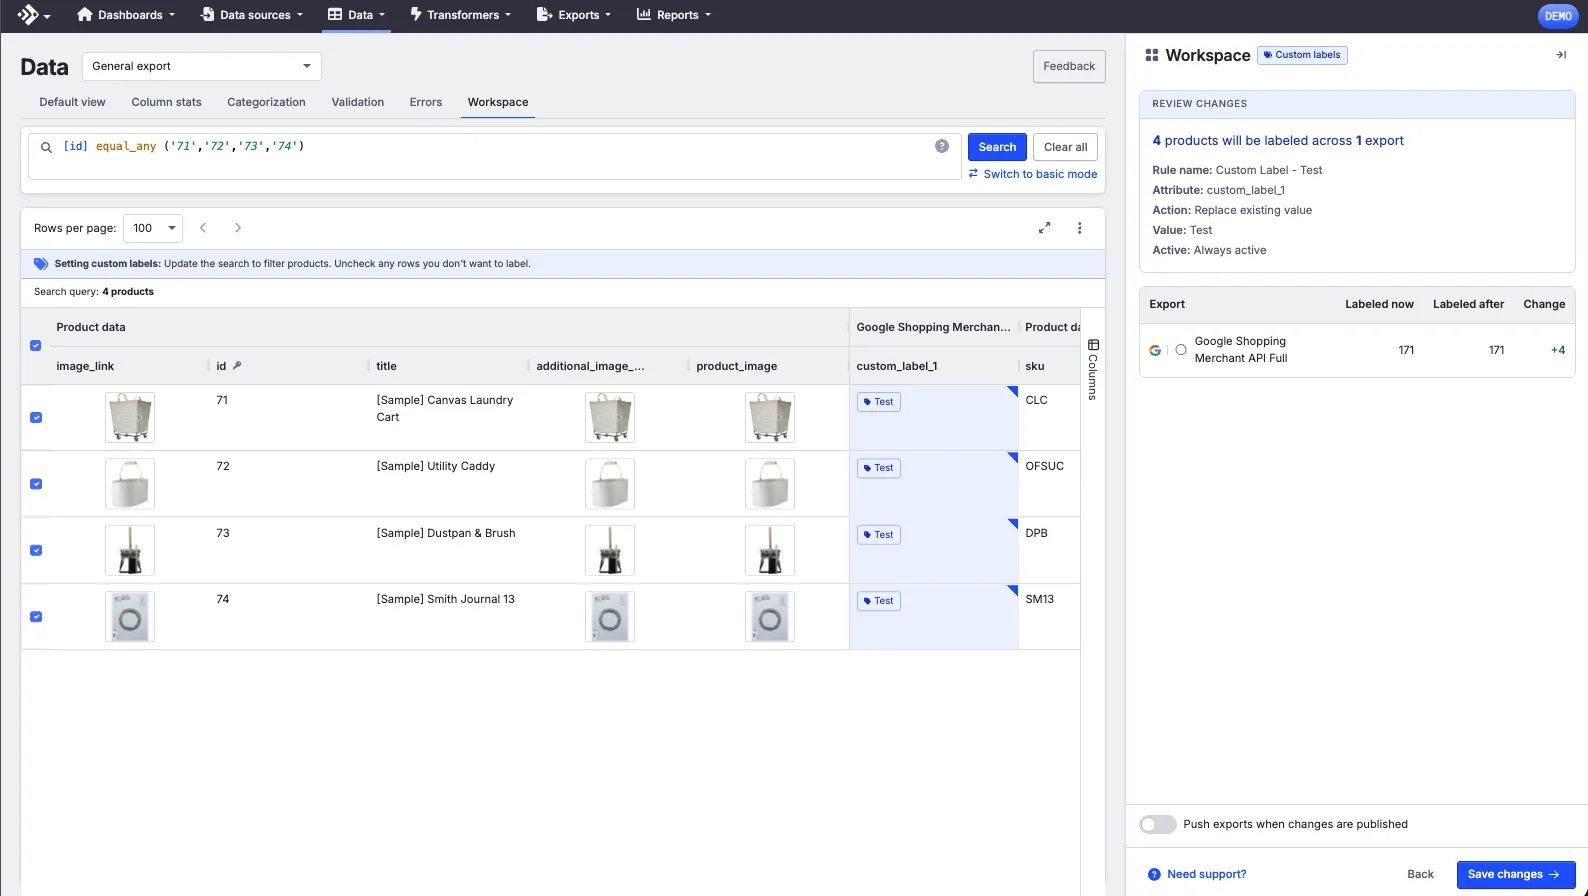Click the Test label tag for row 73
The width and height of the screenshot is (1588, 896).
pos(879,535)
